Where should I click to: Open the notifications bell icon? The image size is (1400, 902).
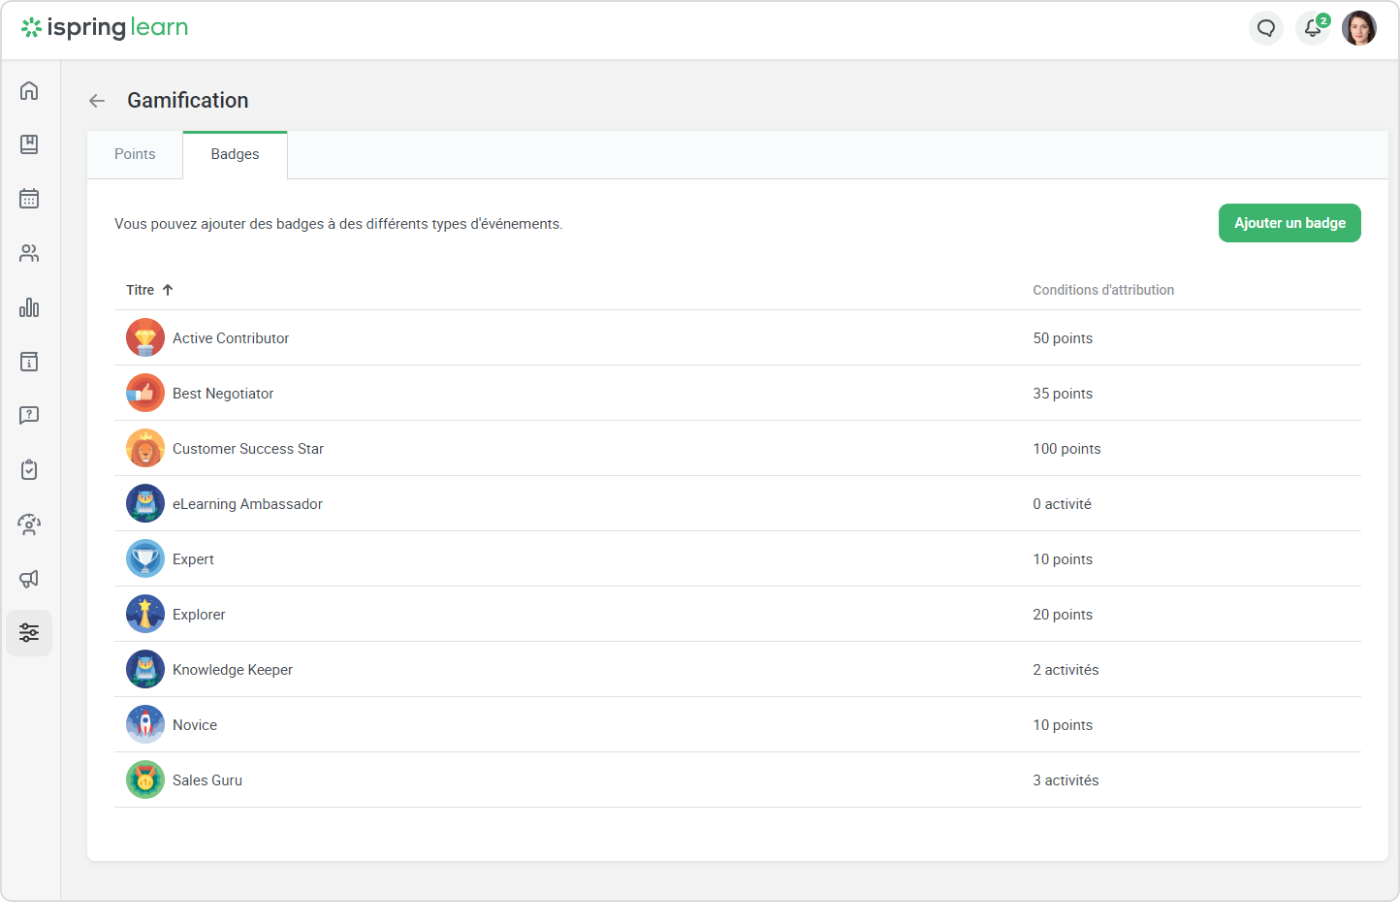1313,28
